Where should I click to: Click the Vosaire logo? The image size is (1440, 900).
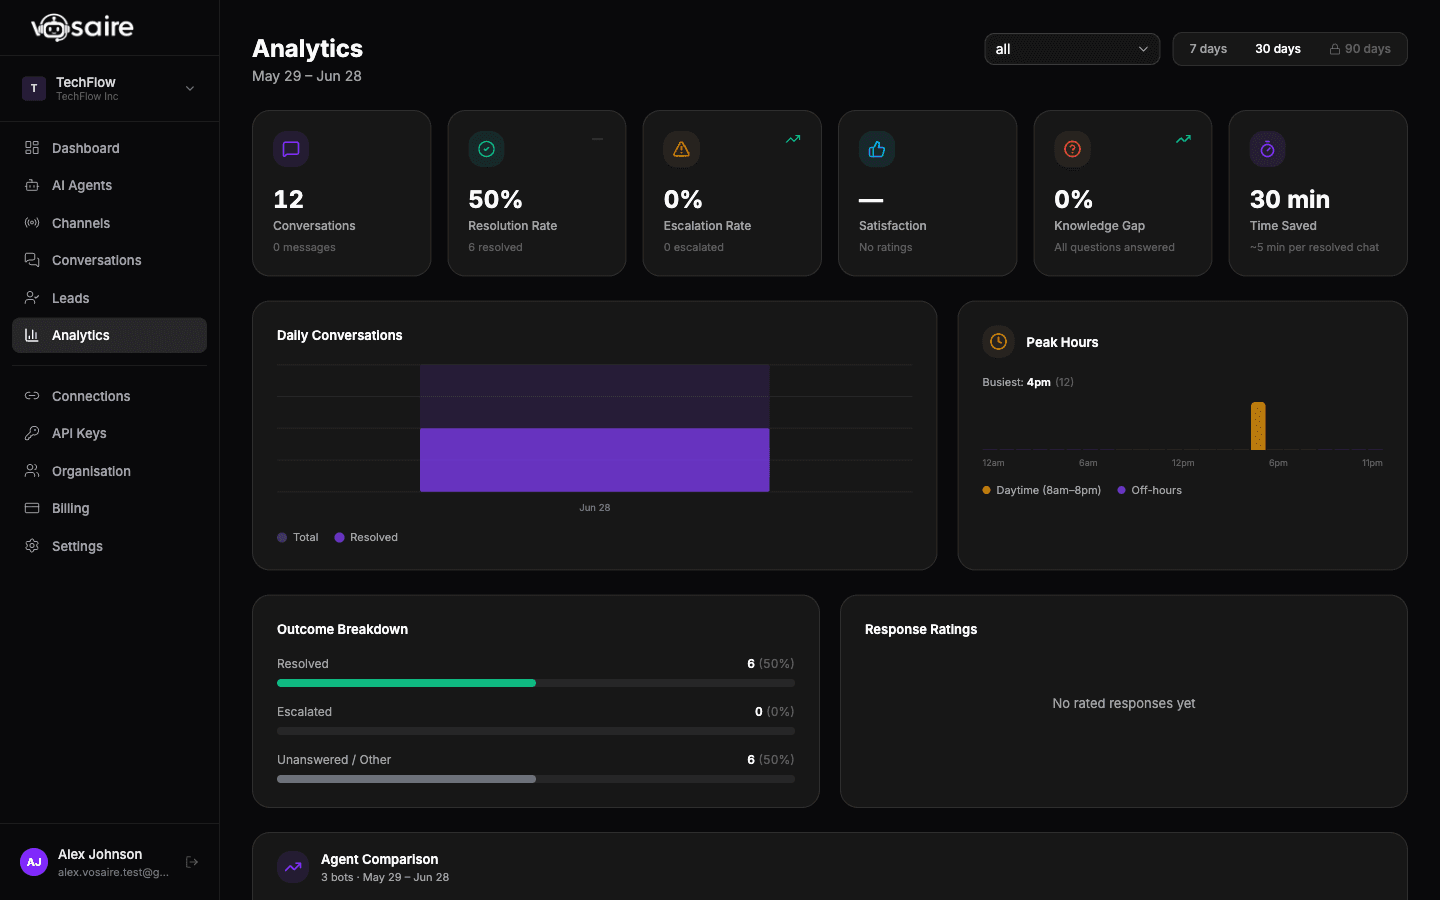(x=82, y=27)
